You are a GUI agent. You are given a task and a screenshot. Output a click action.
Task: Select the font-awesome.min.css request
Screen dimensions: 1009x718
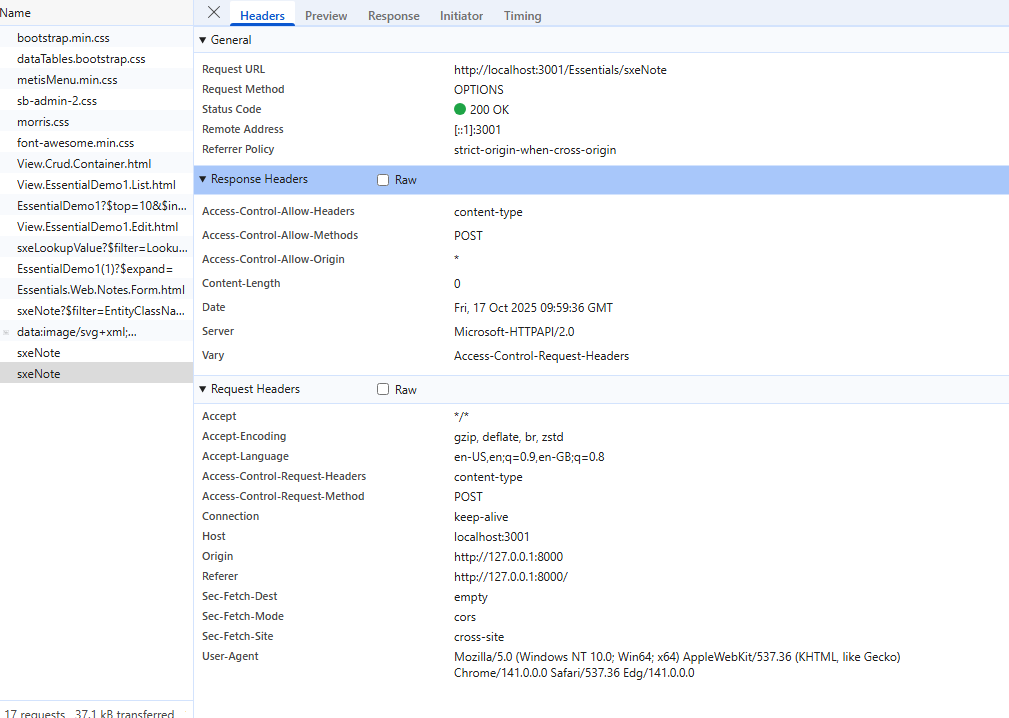(x=75, y=143)
